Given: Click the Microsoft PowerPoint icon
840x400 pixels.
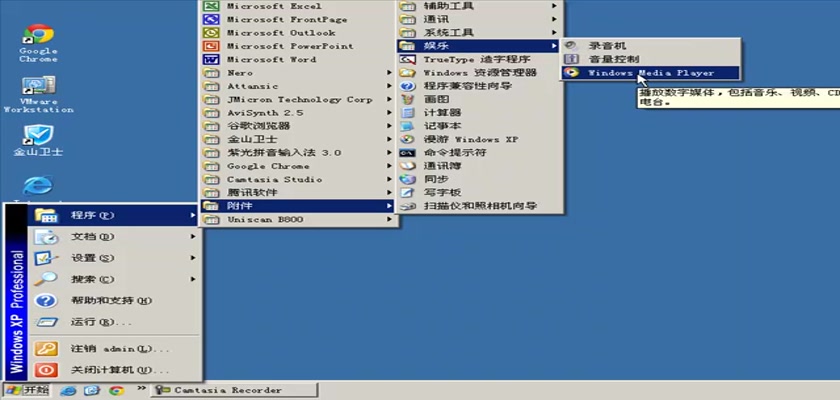Looking at the screenshot, I should pyautogui.click(x=212, y=46).
